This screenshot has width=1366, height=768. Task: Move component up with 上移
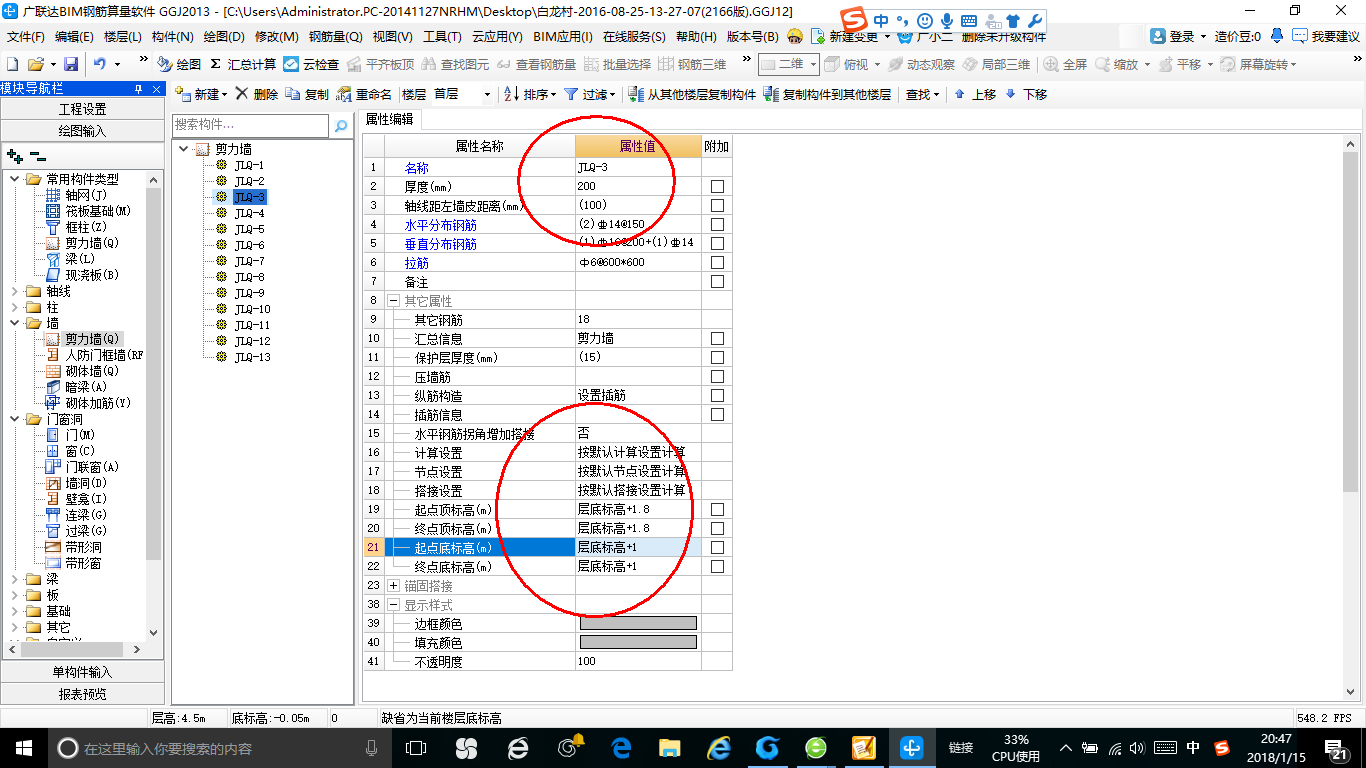pos(975,94)
